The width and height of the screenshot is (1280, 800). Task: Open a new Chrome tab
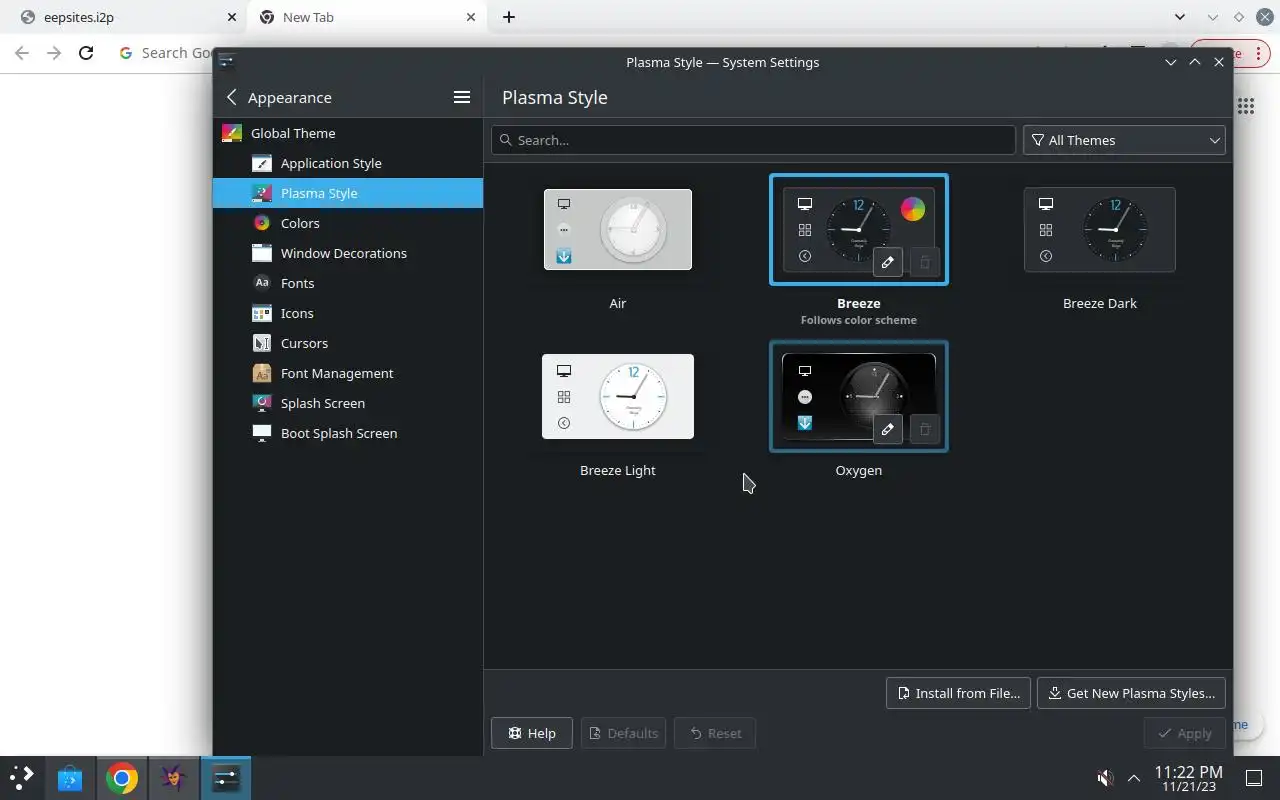coord(508,17)
